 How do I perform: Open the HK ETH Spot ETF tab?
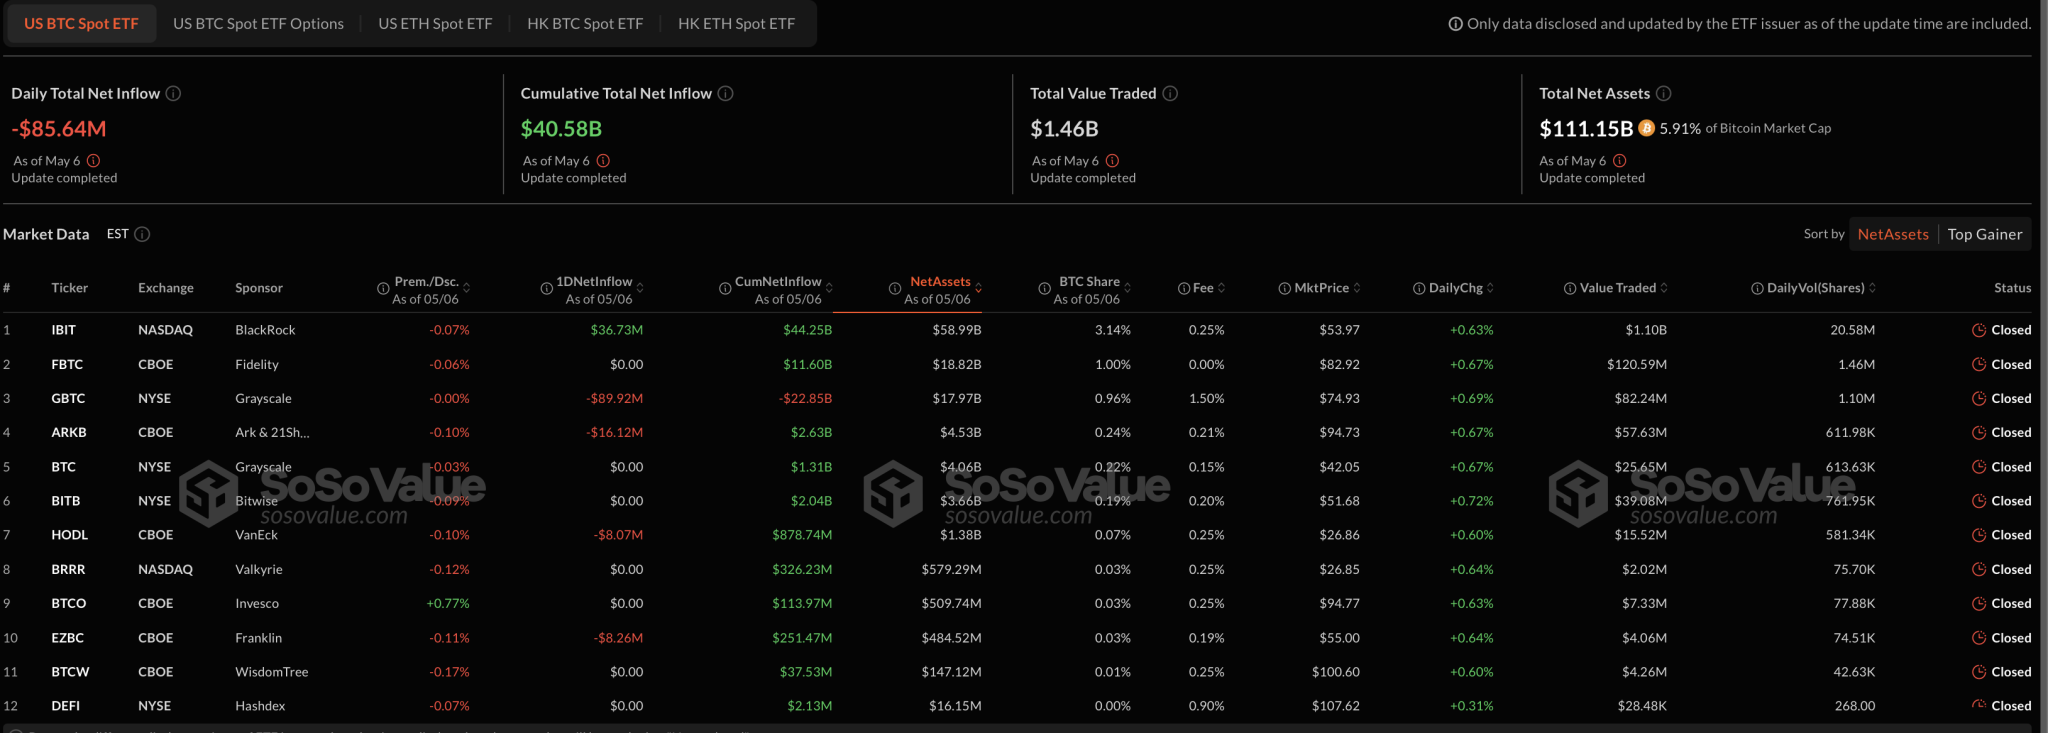(x=736, y=23)
